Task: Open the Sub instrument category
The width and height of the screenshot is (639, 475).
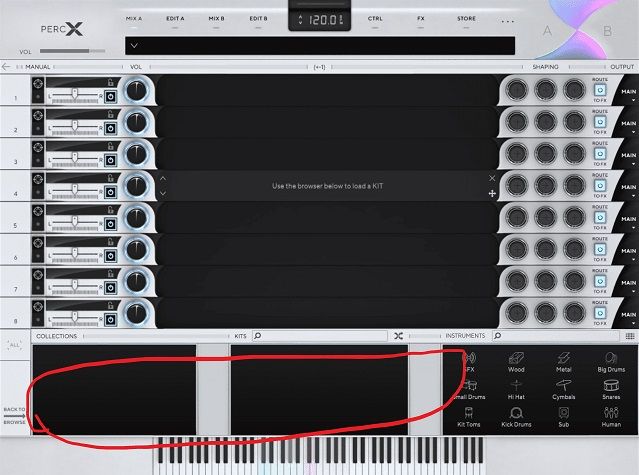Action: [564, 417]
